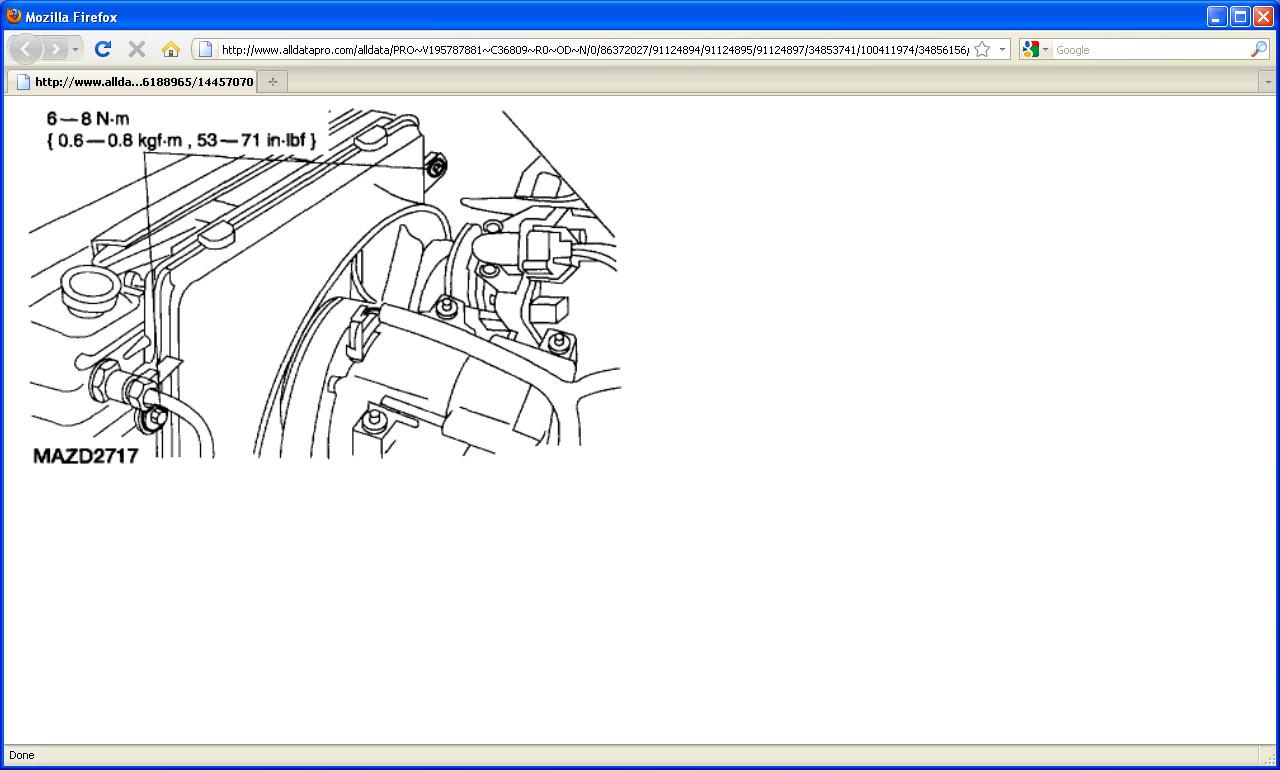Stop loading the page

click(137, 49)
